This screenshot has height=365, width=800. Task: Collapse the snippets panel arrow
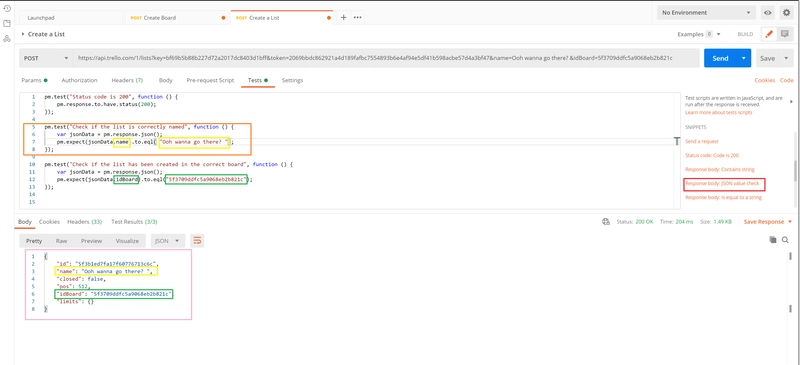tap(791, 102)
